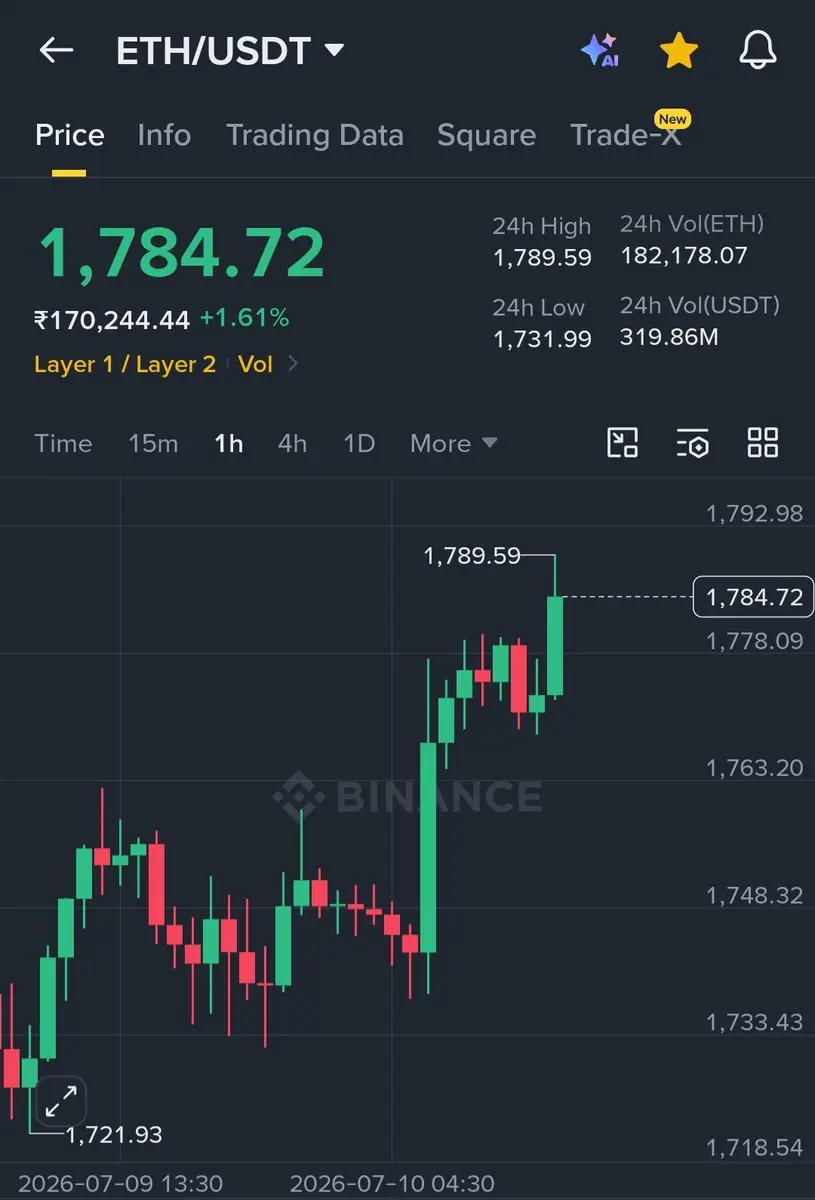Open the AI sparkle assistant icon

600,50
